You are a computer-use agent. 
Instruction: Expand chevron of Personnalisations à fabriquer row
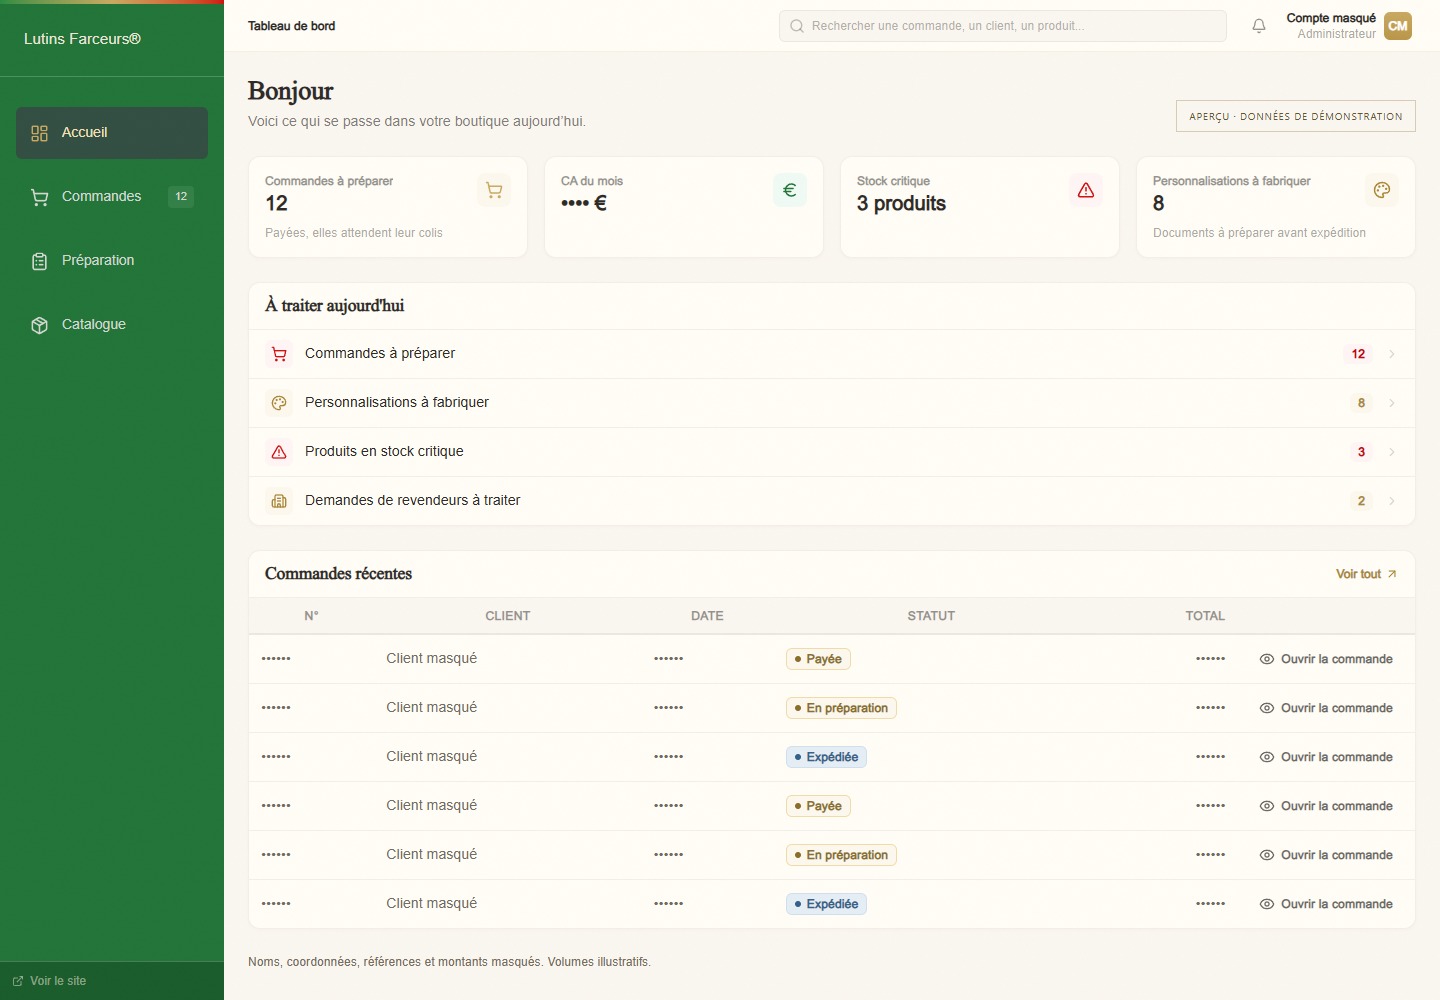(1392, 403)
